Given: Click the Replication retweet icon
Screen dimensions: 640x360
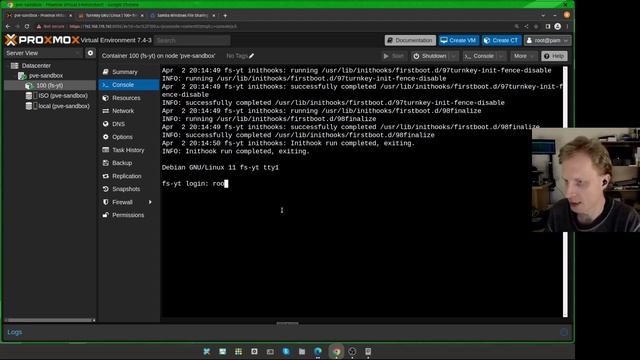Looking at the screenshot, I should pos(106,176).
